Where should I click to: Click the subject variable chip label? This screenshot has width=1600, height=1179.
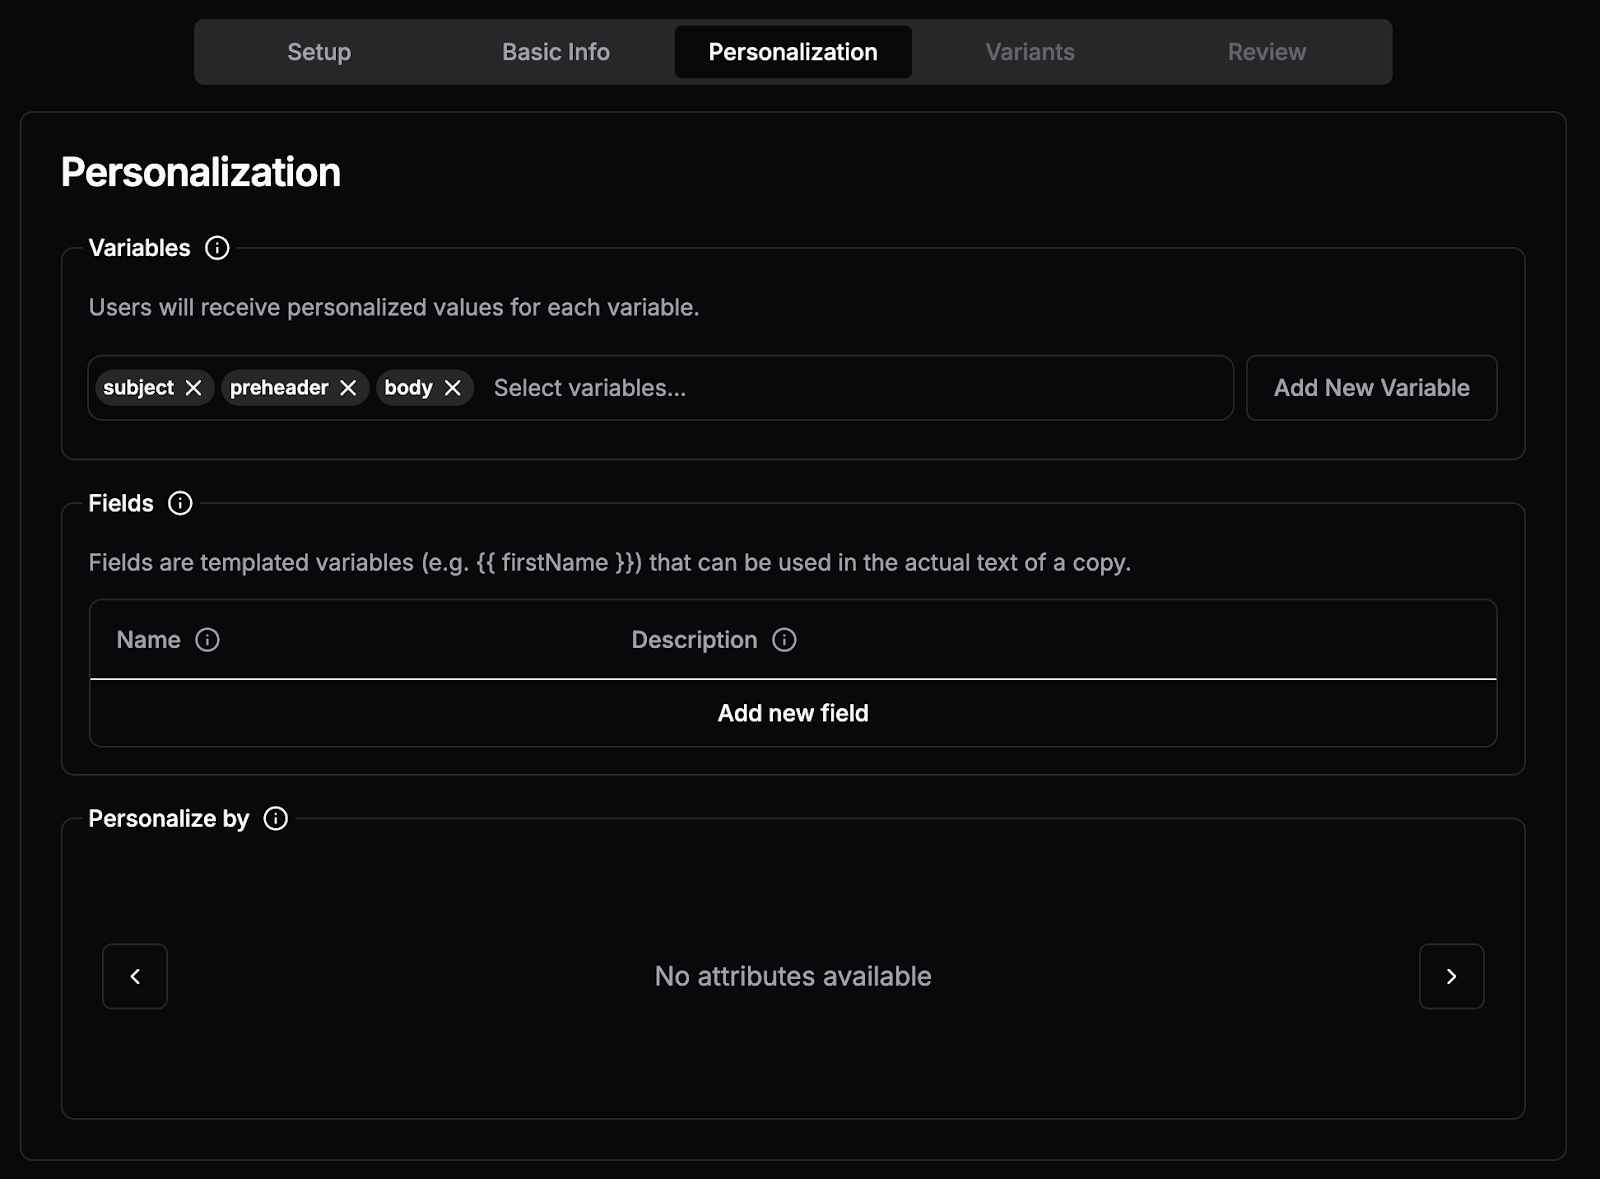138,388
